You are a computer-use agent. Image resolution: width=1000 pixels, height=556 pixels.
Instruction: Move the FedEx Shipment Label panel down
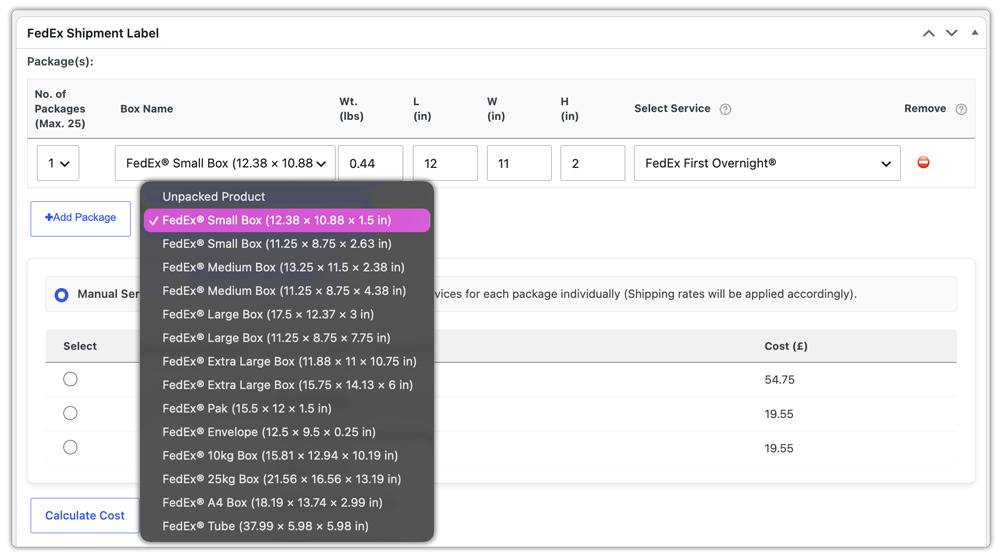952,33
